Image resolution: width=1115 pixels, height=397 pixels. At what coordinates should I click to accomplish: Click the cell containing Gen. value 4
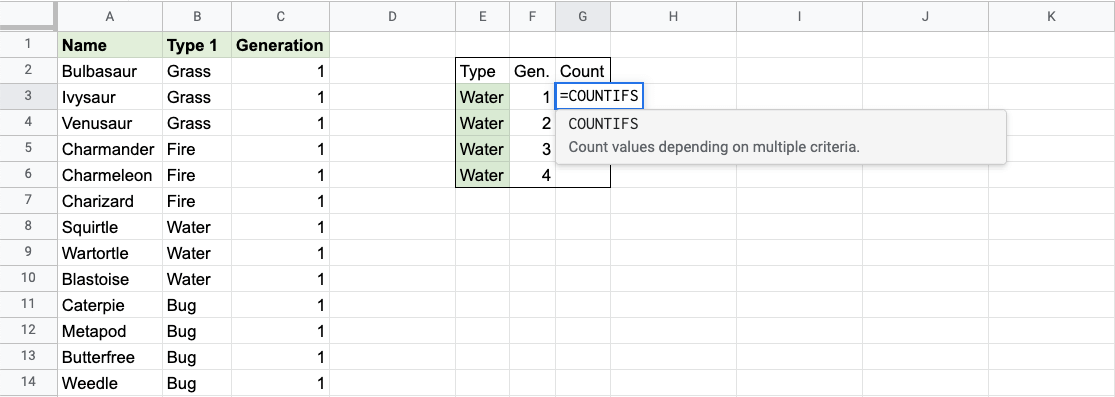(x=533, y=175)
